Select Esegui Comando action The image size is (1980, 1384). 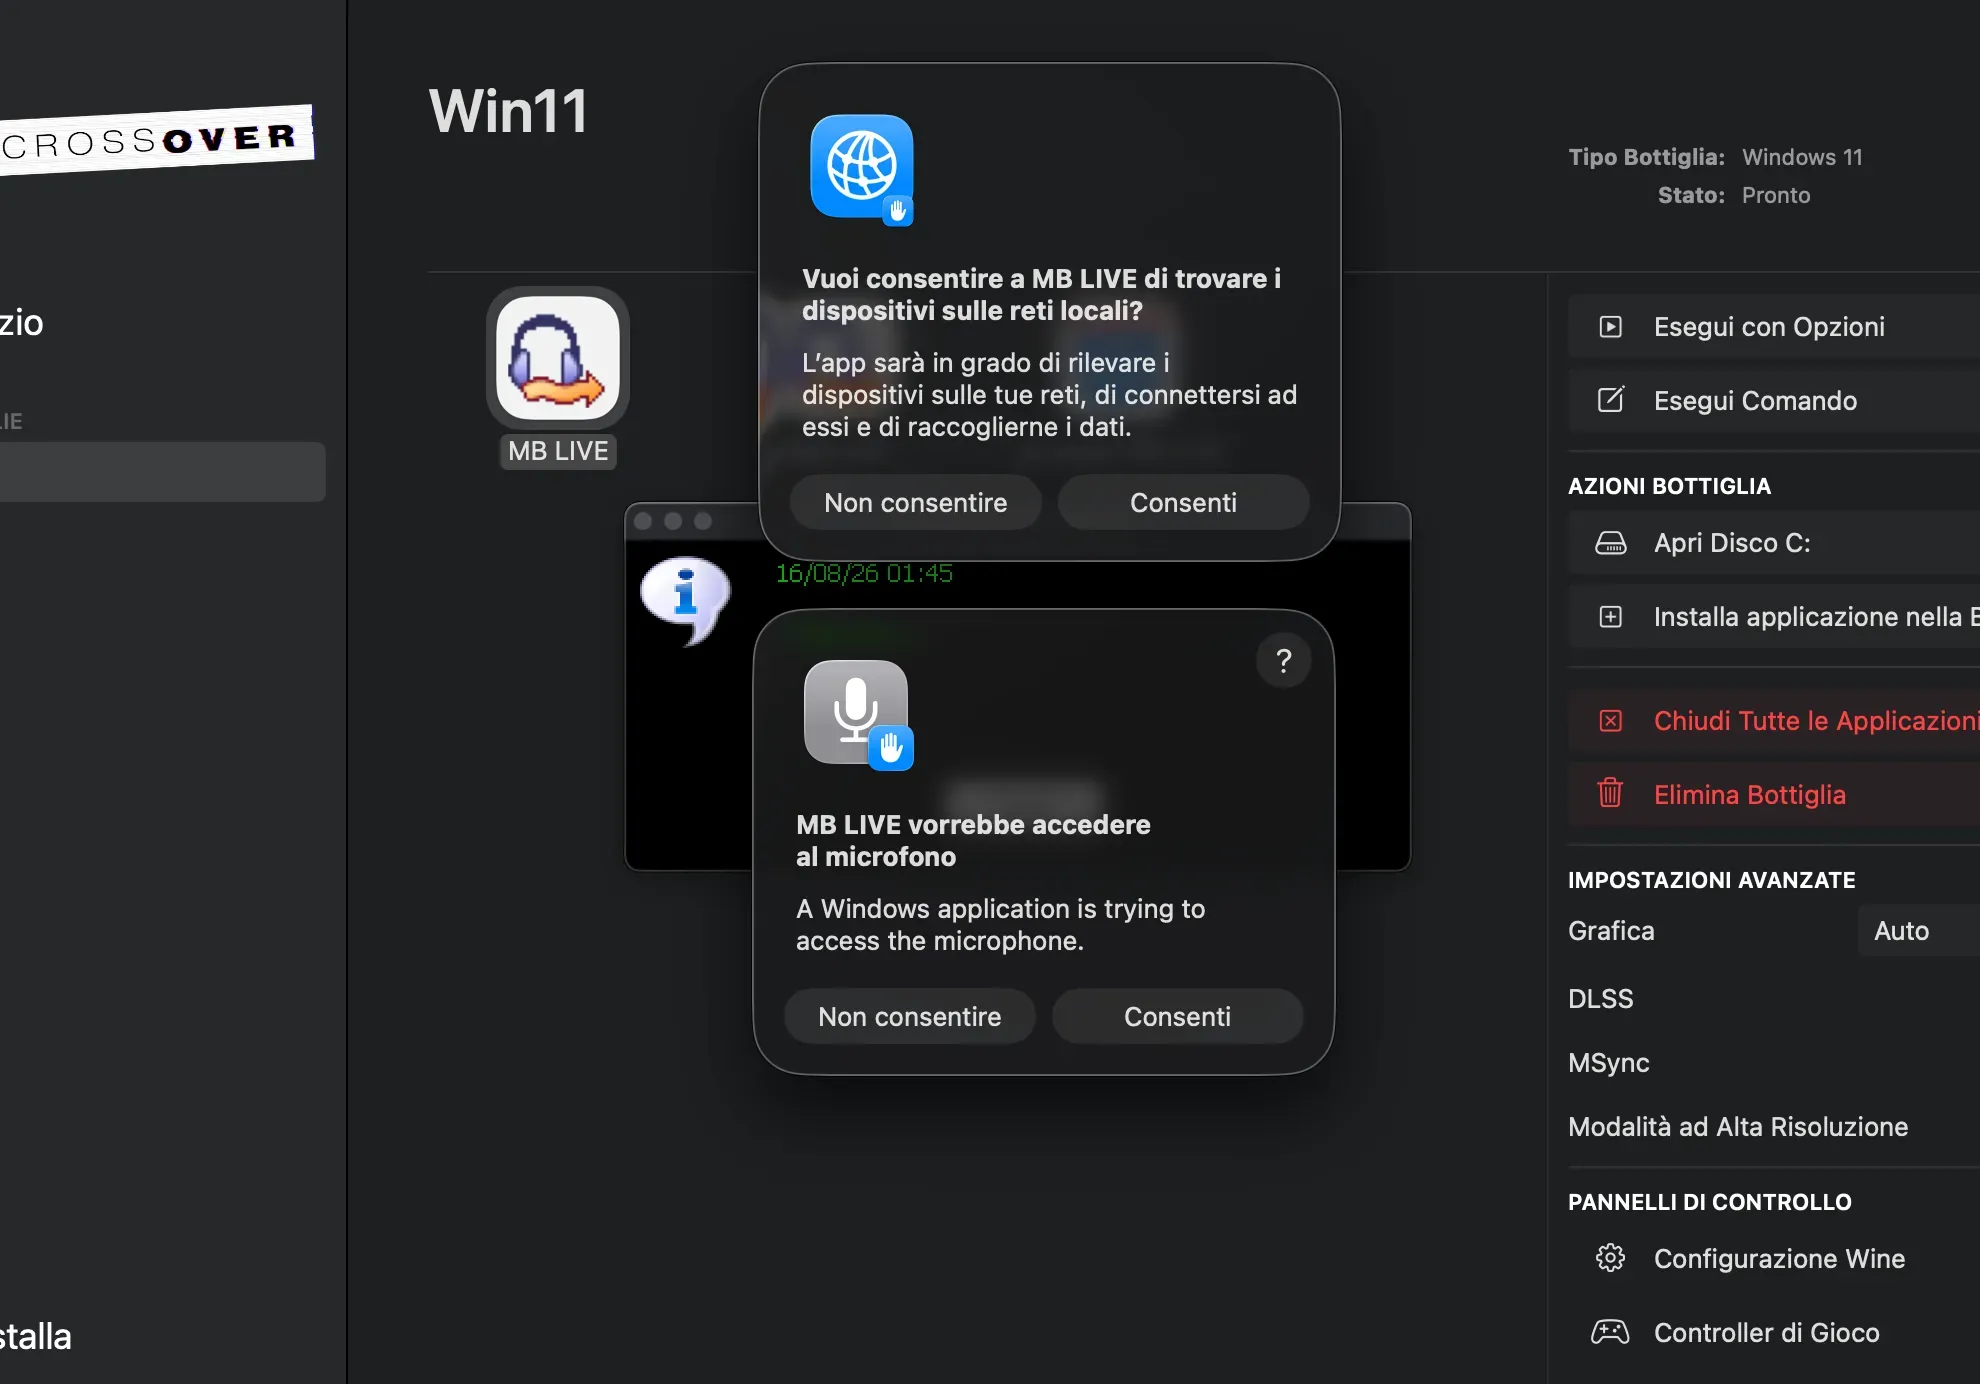tap(1774, 401)
